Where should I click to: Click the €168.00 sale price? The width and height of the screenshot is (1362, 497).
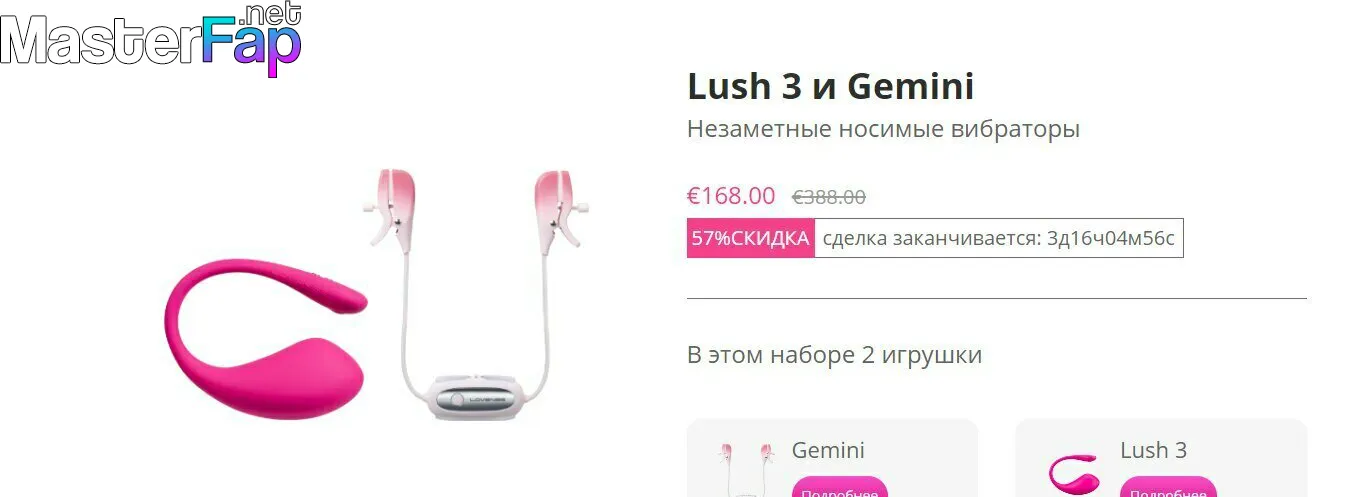[731, 196]
